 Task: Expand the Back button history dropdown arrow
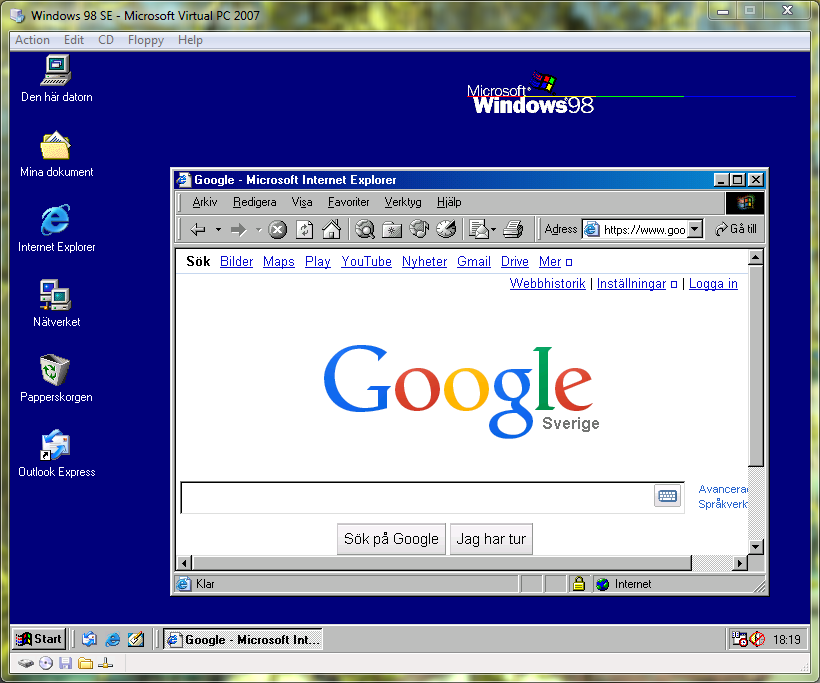click(218, 230)
